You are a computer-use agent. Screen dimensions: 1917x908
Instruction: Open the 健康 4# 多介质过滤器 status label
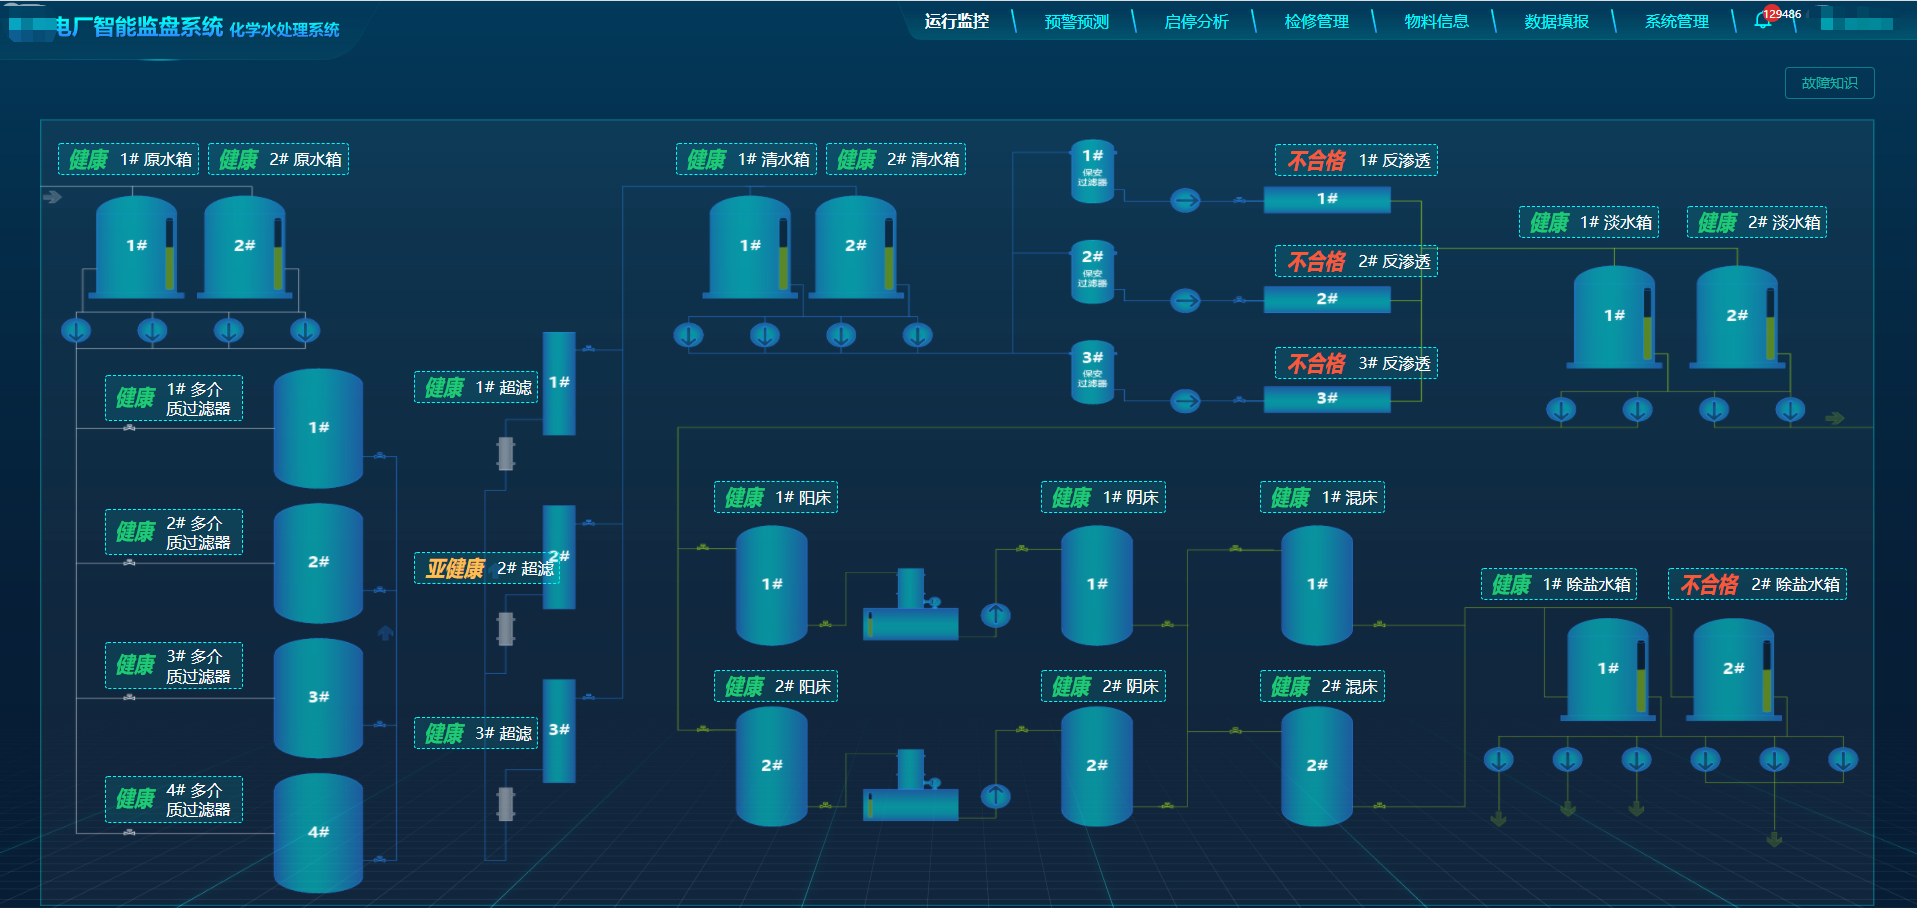pyautogui.click(x=174, y=799)
